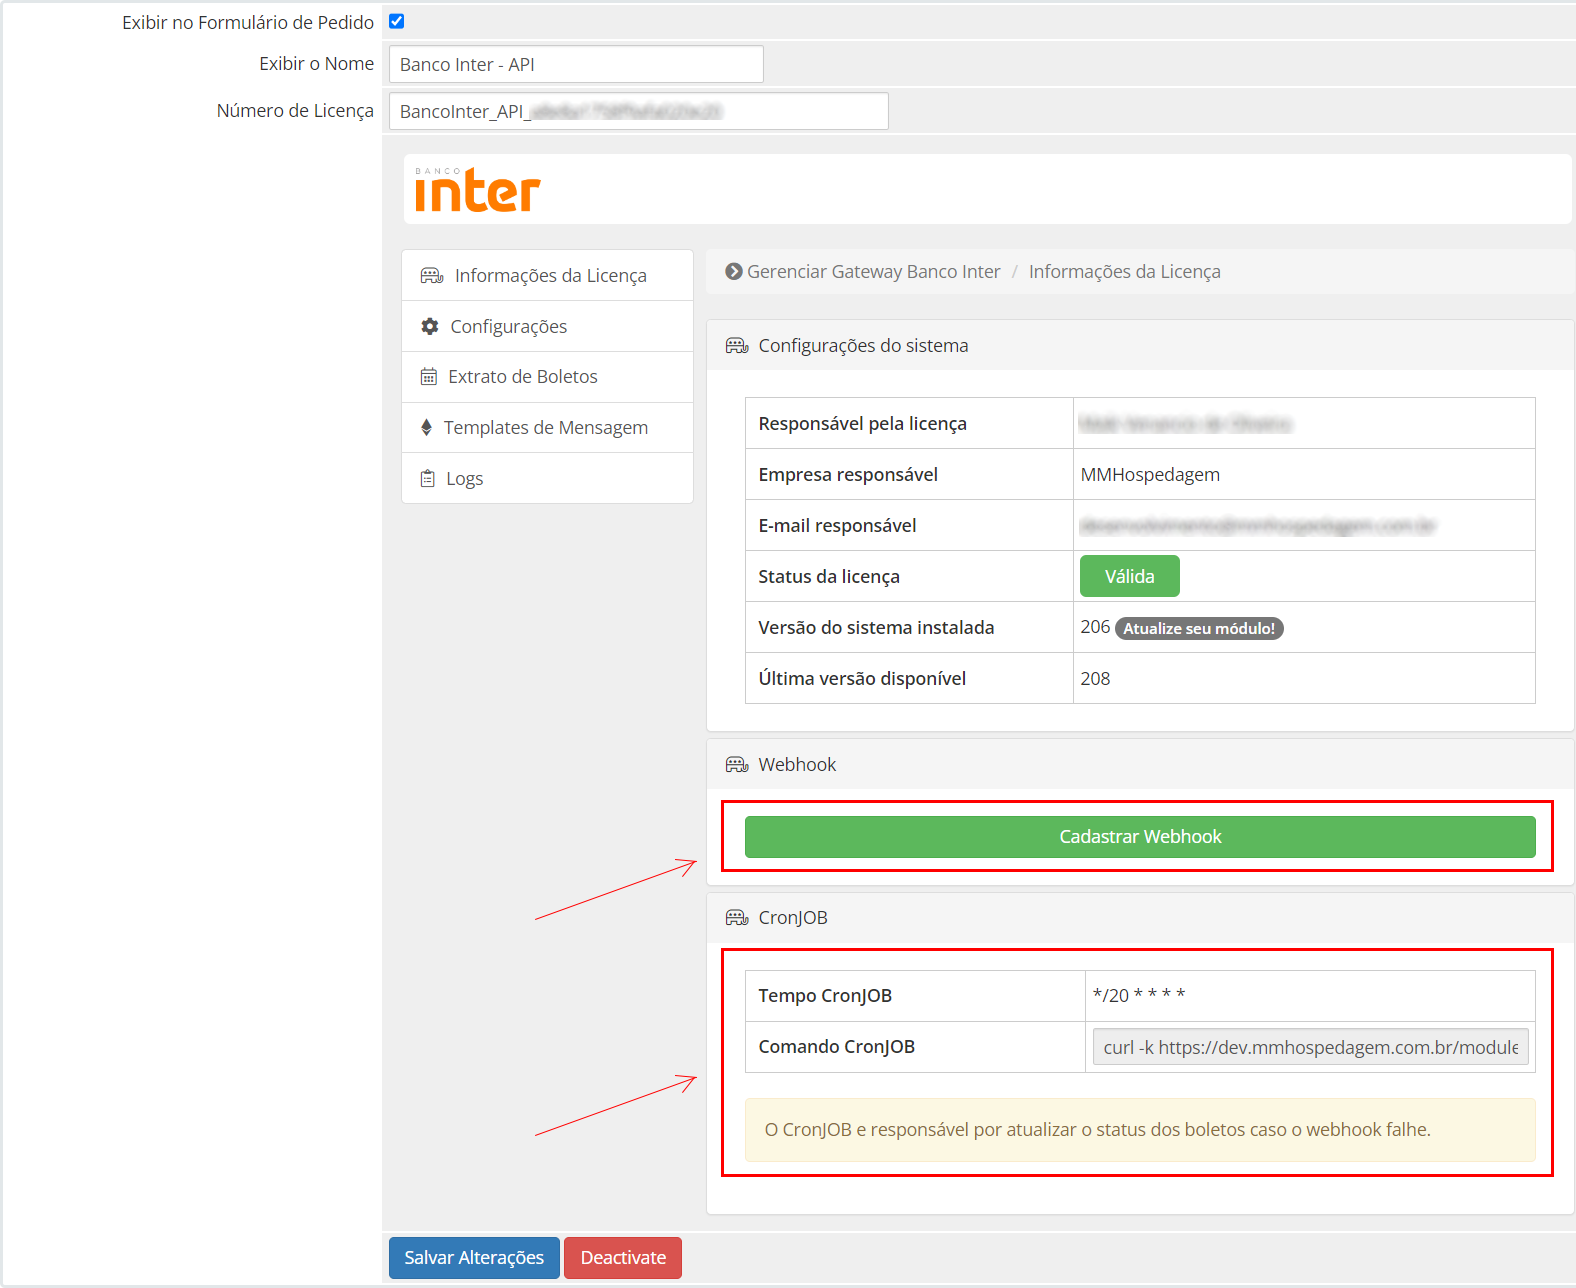
Task: Follow Gerenciar Gateway Banco Inter breadcrumb
Action: (874, 271)
